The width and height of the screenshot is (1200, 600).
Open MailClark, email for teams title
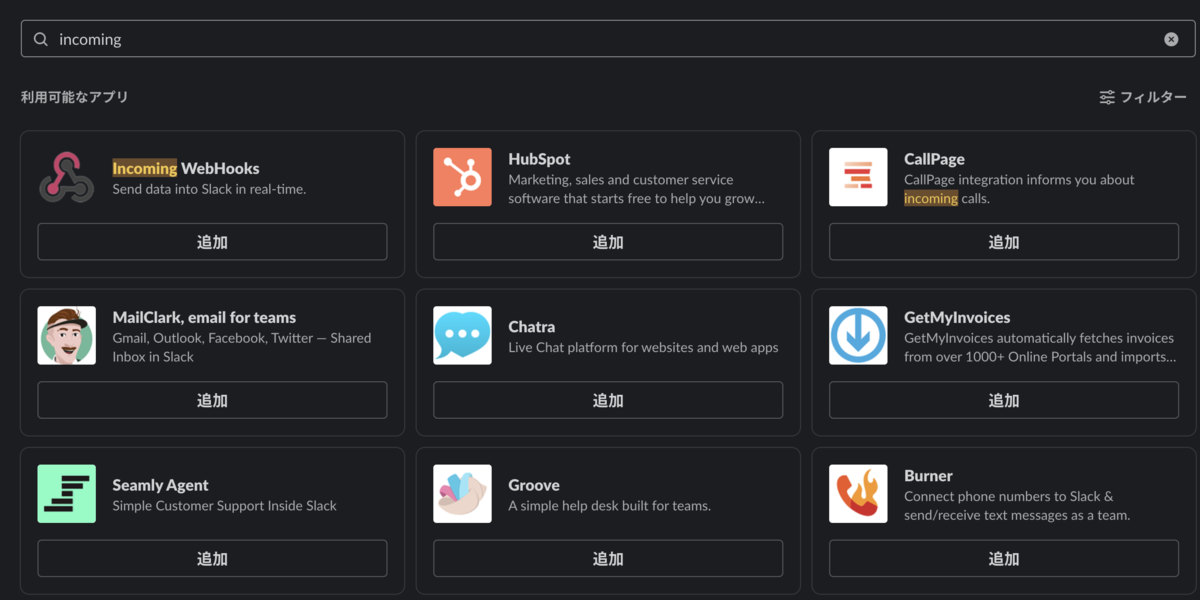point(204,317)
